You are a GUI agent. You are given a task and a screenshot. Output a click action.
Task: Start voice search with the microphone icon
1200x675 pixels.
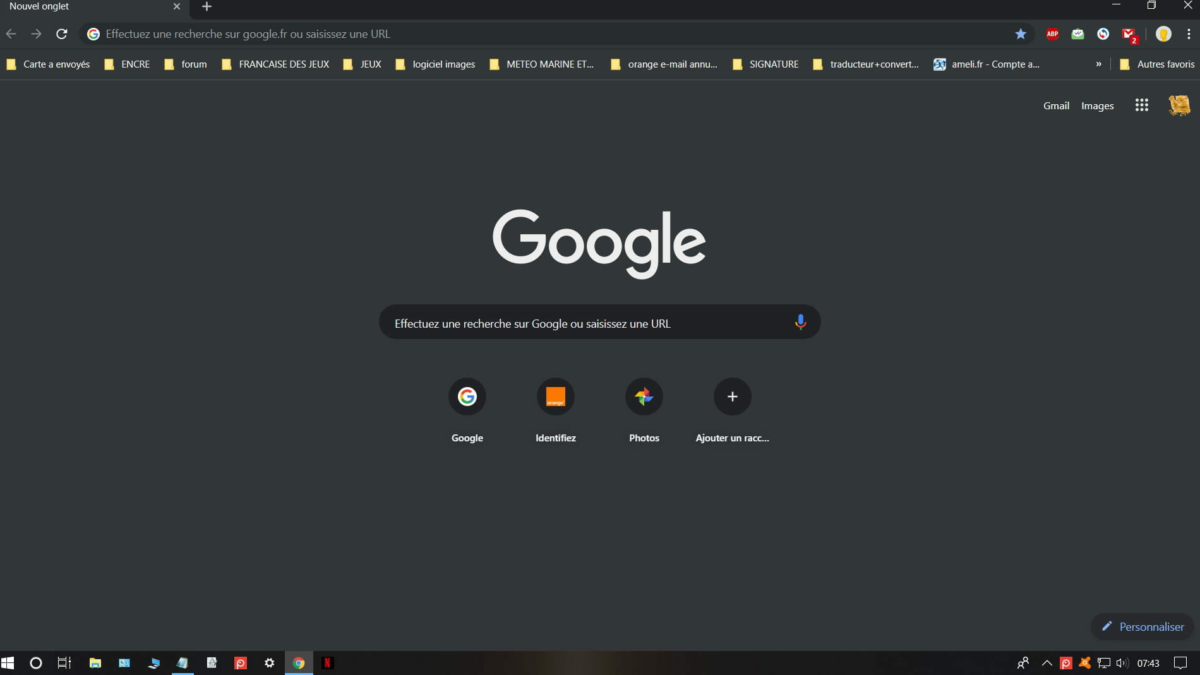pos(800,322)
